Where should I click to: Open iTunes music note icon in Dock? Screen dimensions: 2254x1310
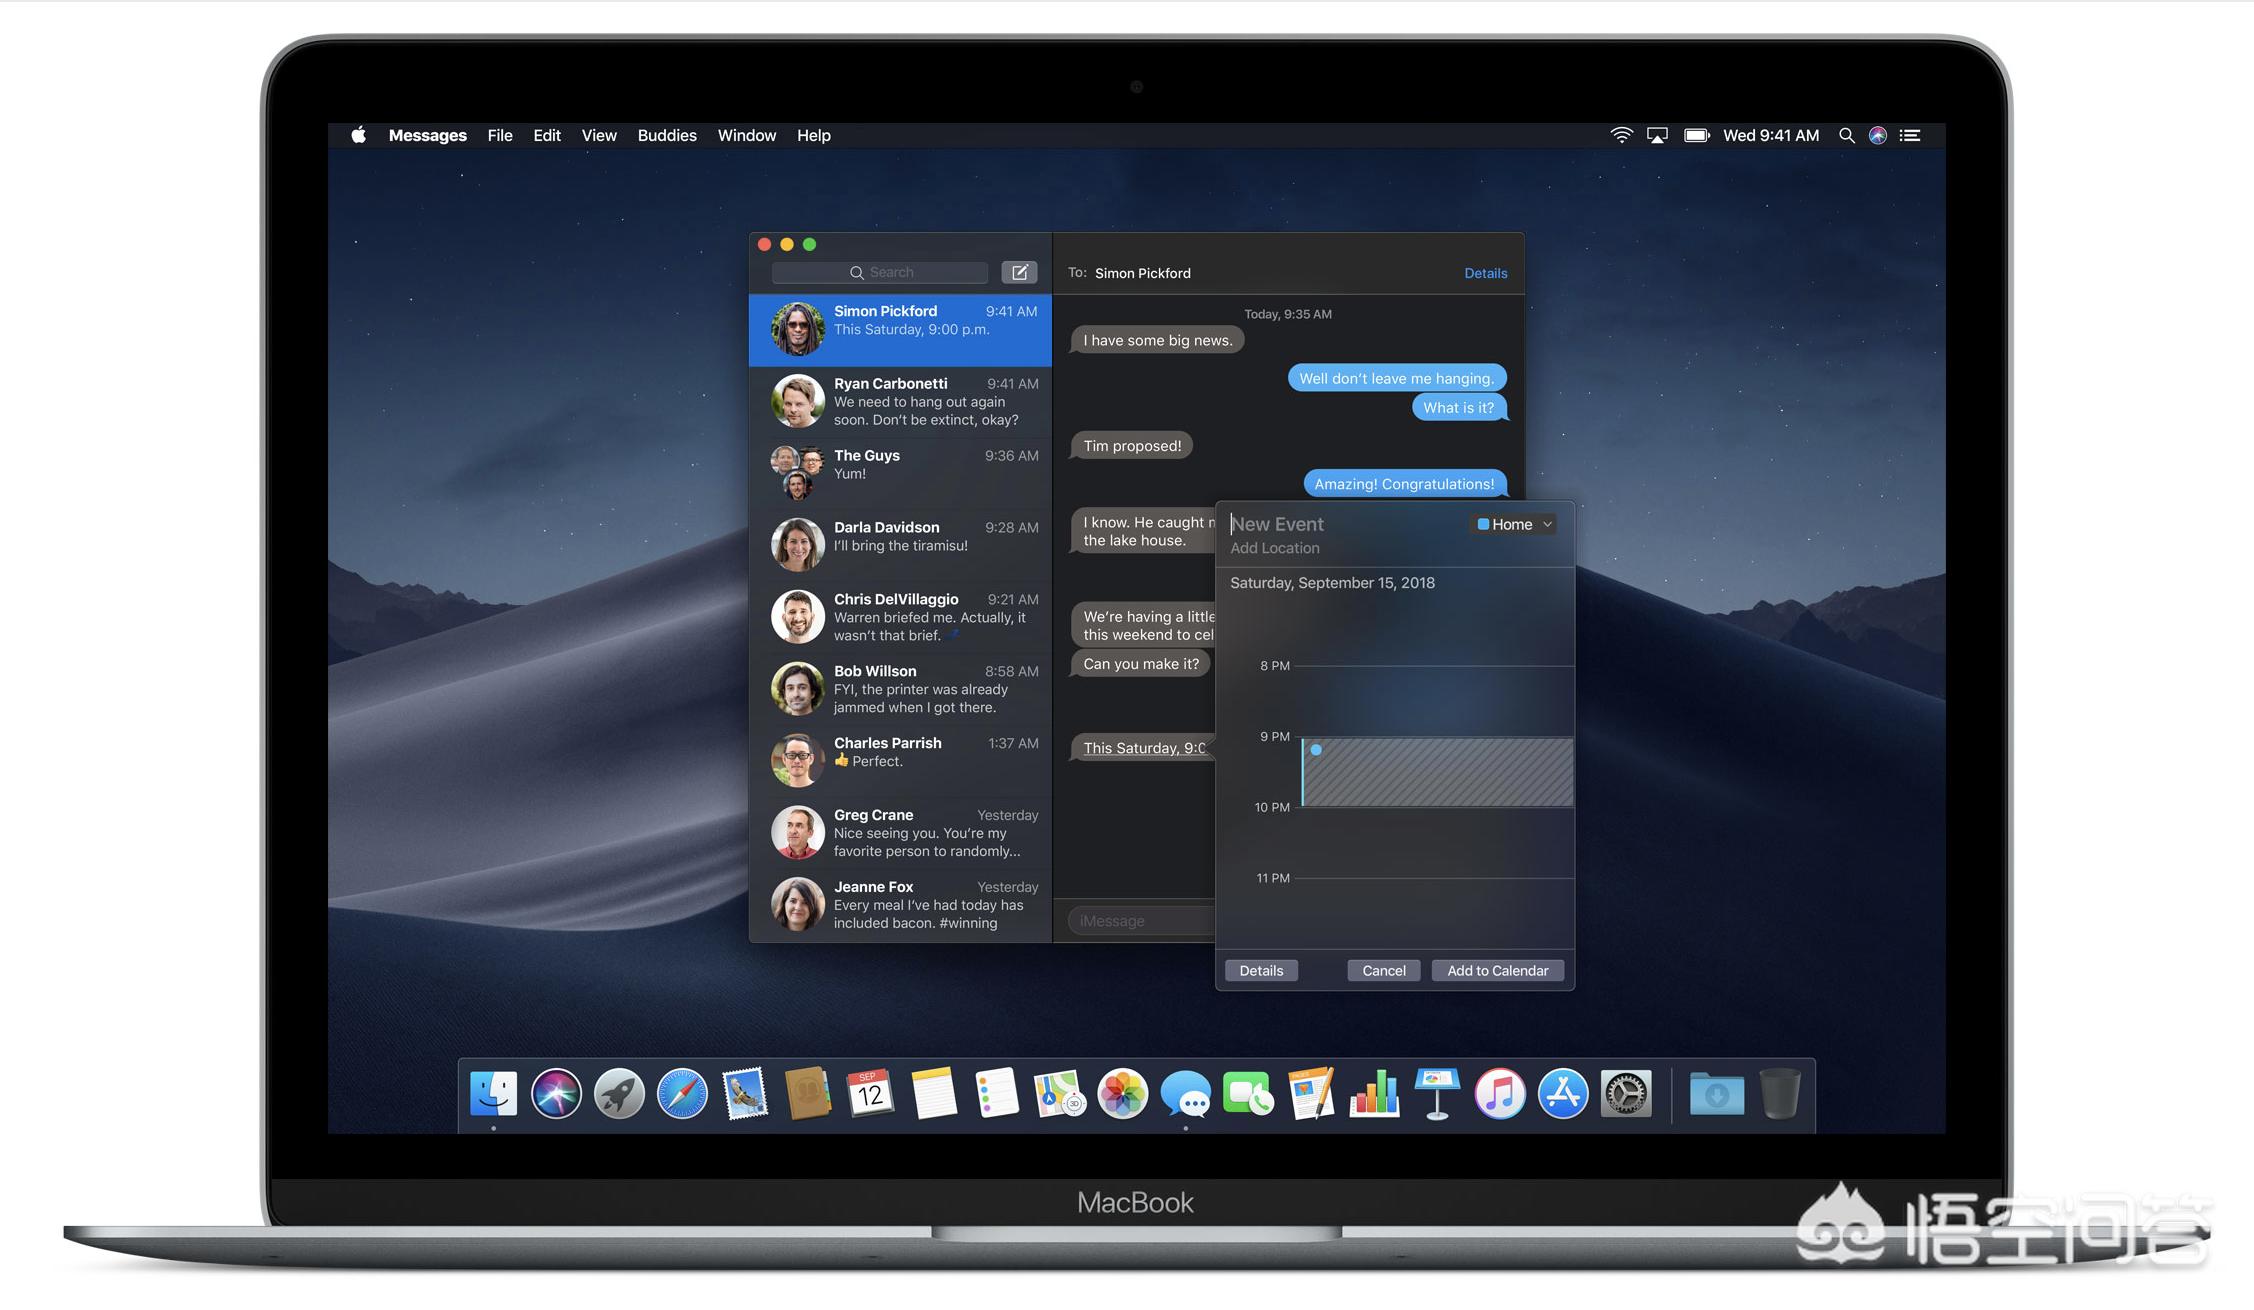tap(1500, 1093)
